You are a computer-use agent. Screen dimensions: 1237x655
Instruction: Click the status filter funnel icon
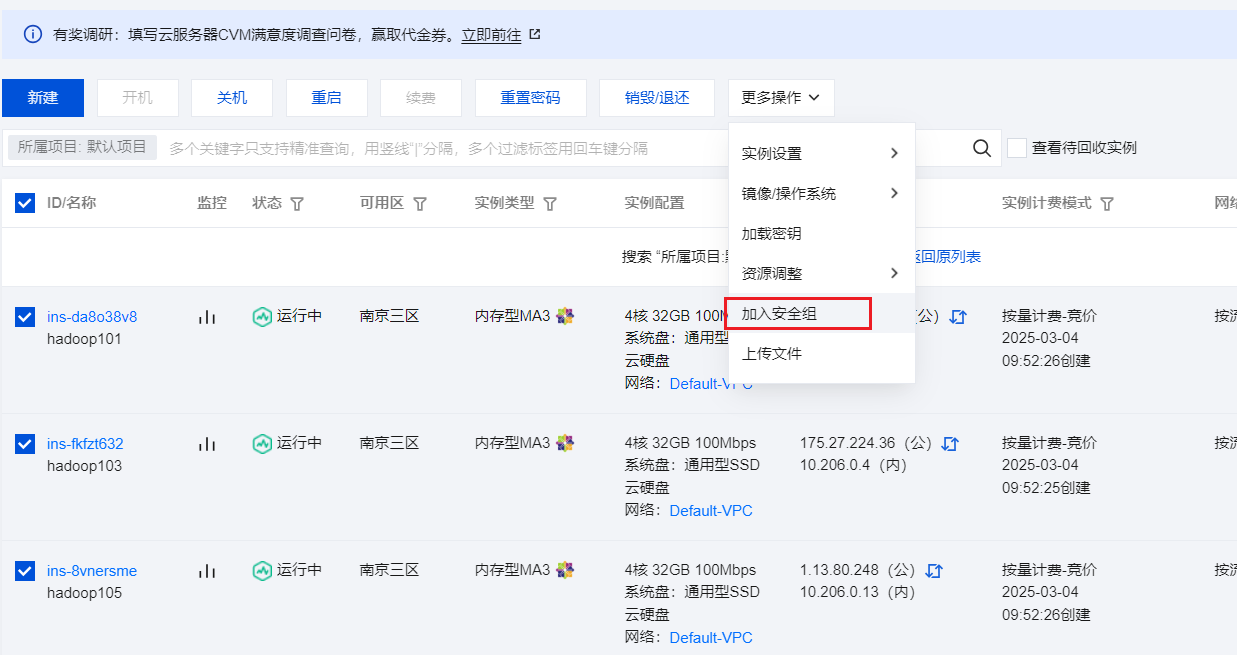pos(296,204)
